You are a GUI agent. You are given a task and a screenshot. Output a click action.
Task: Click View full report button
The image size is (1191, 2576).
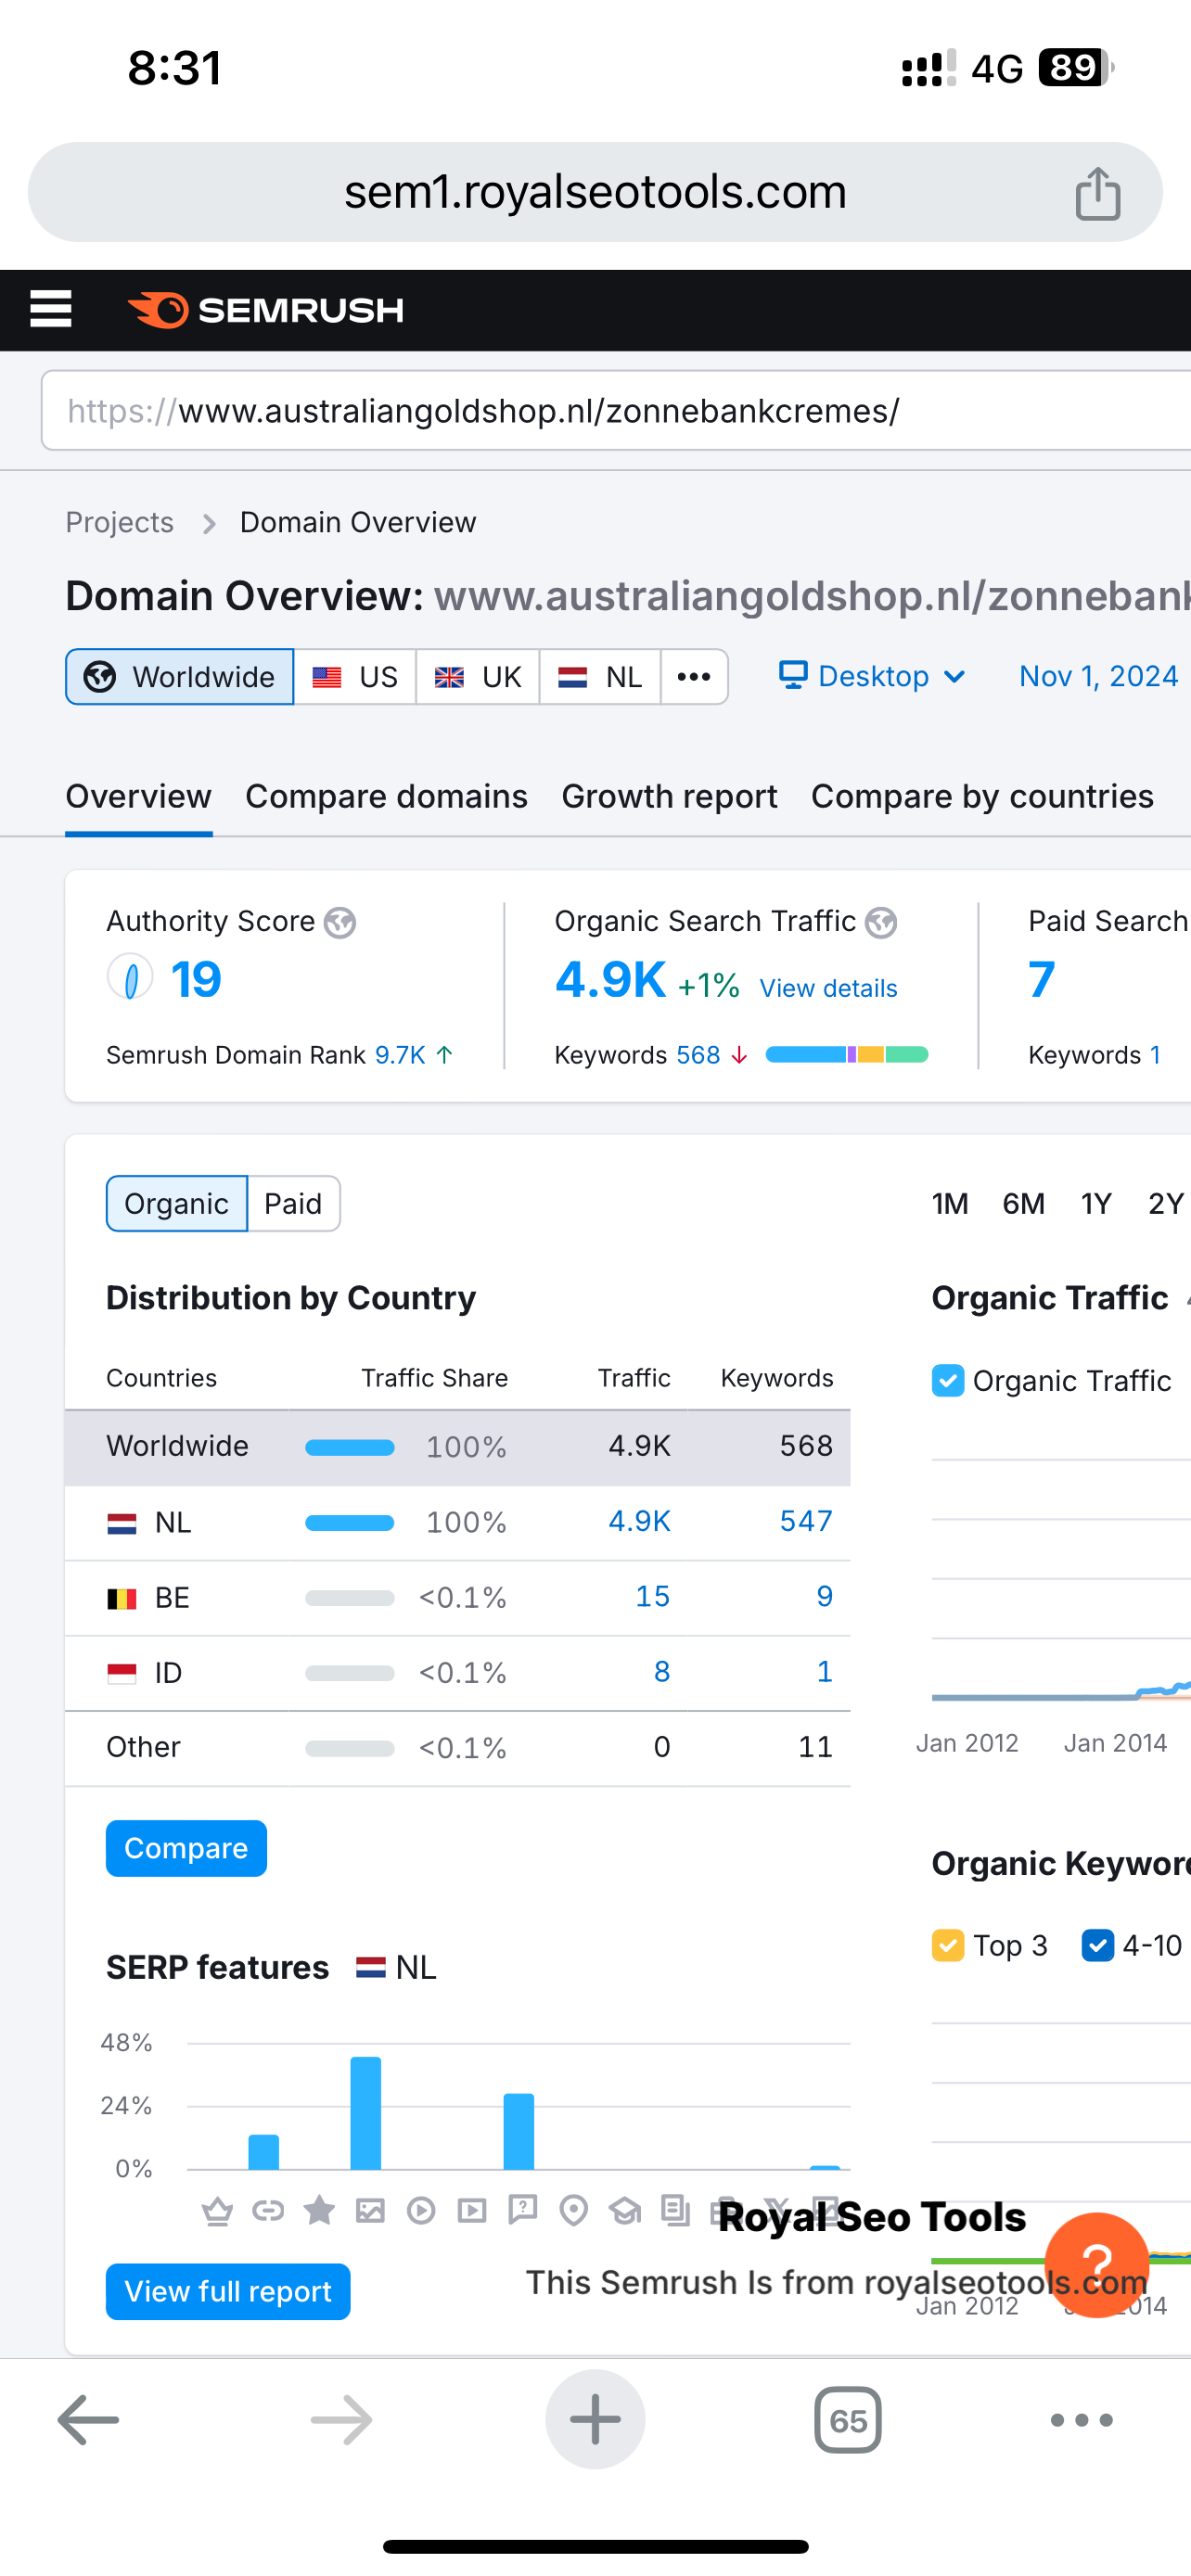click(228, 2292)
